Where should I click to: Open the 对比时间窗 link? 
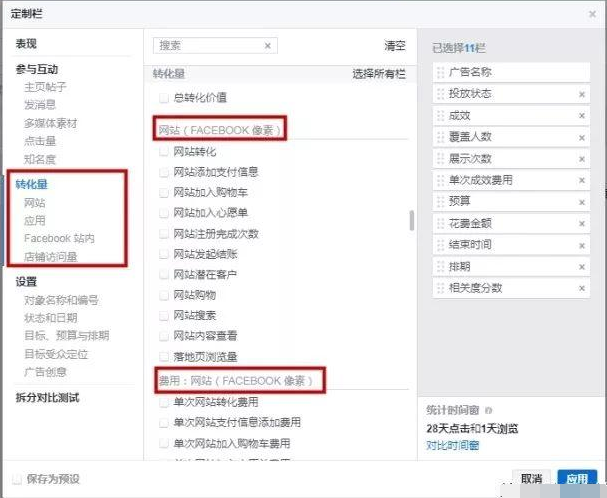point(453,444)
